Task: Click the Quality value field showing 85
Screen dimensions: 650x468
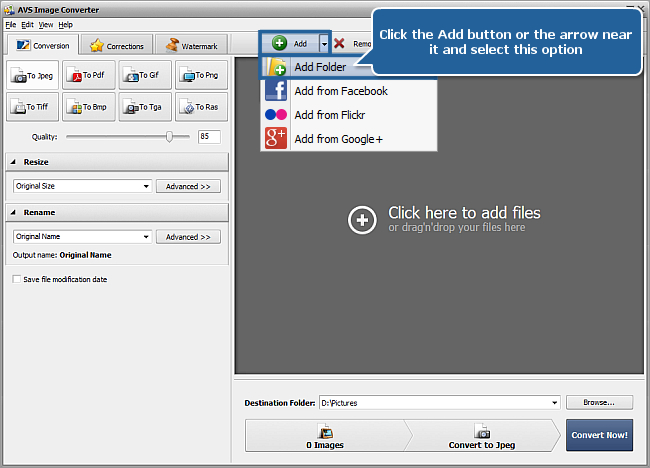Action: 209,136
